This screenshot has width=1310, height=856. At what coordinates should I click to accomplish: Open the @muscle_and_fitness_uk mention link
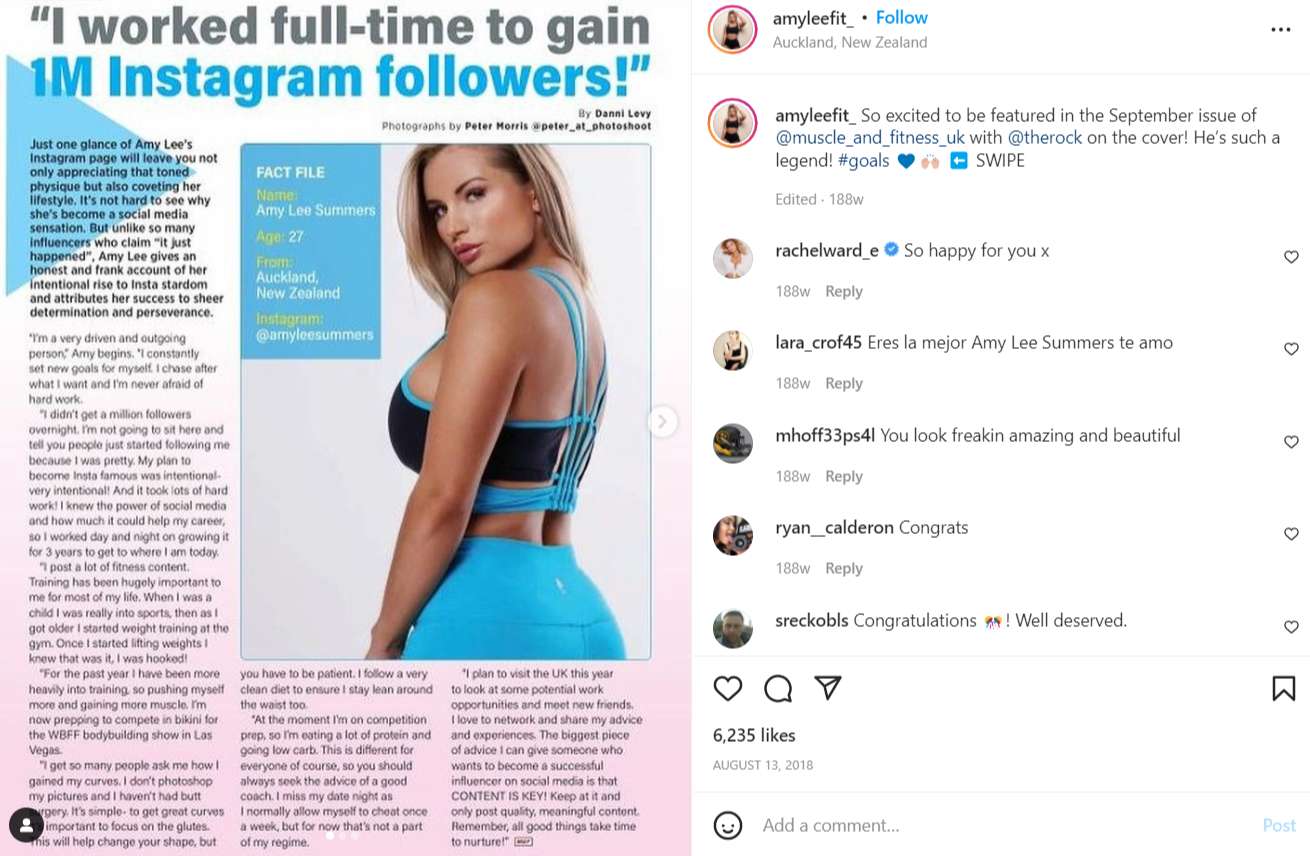click(x=870, y=138)
